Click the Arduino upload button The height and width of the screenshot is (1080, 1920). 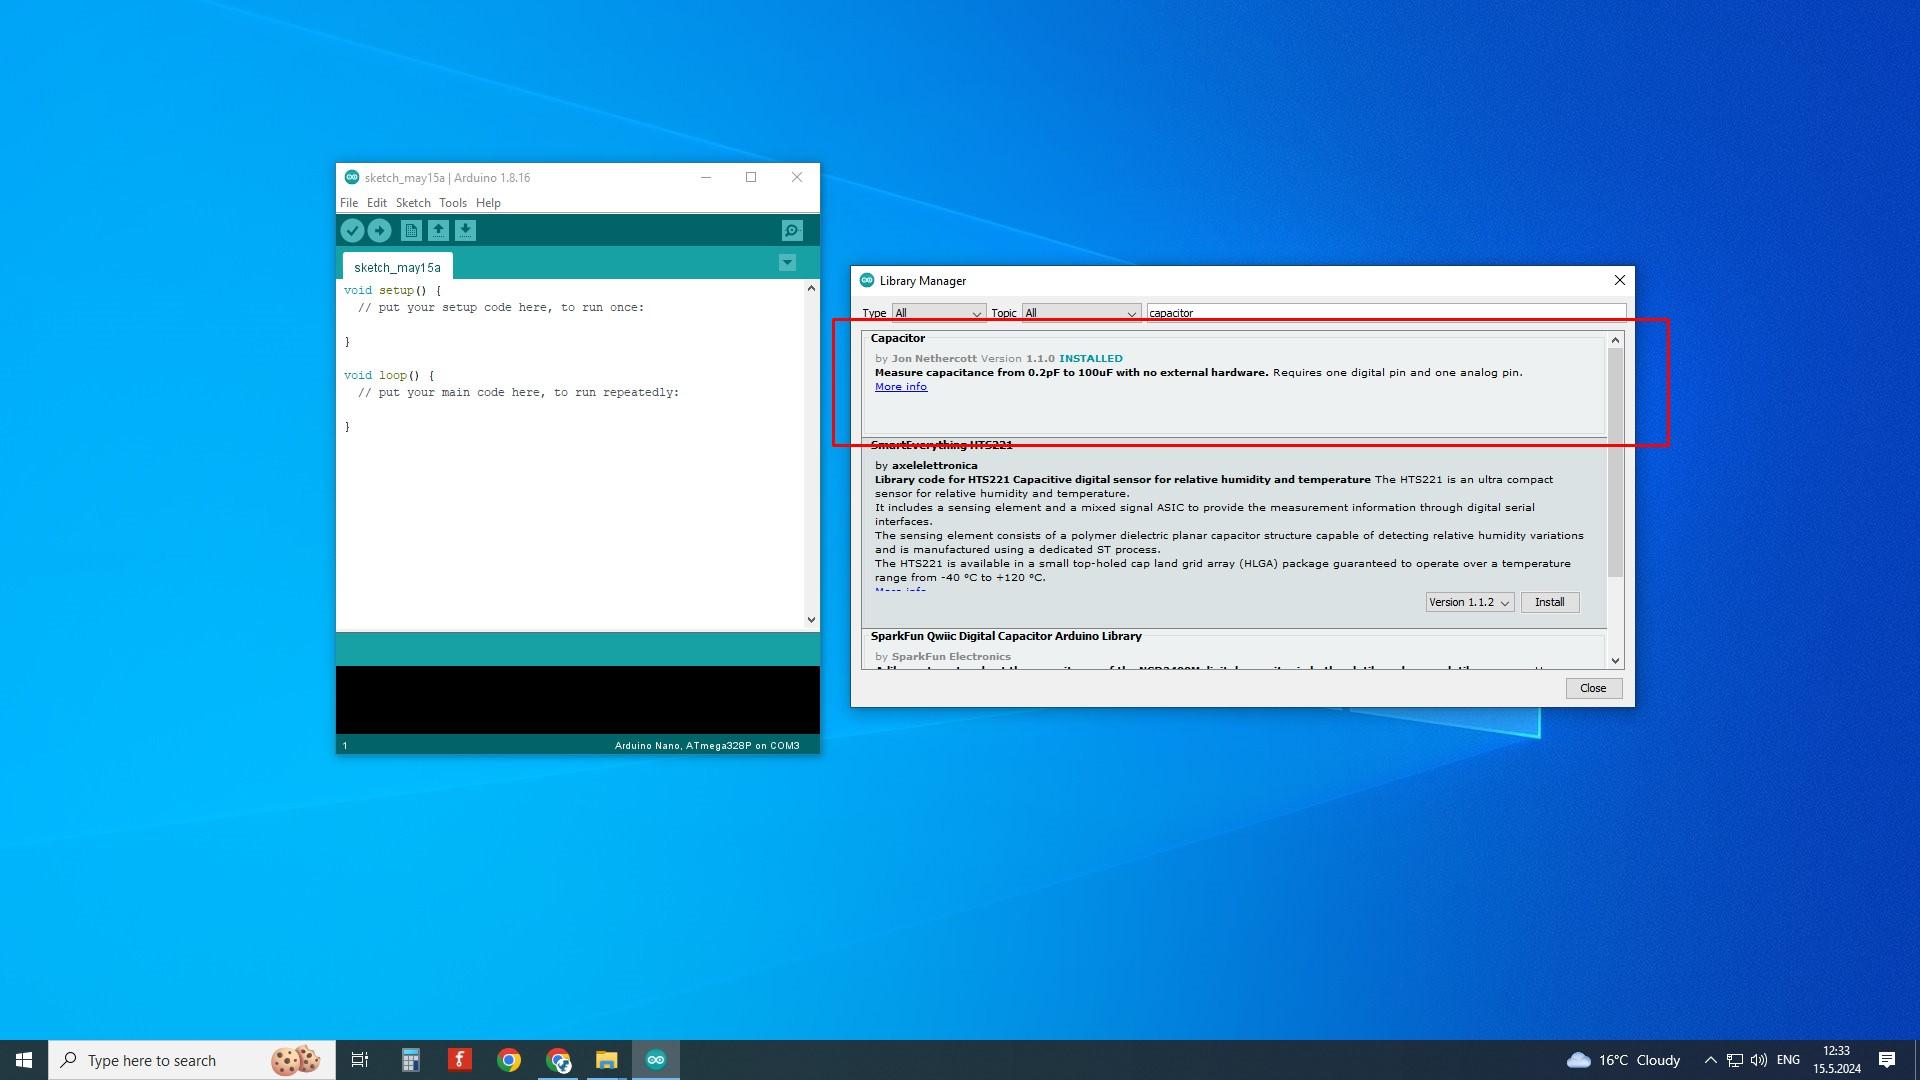(380, 229)
